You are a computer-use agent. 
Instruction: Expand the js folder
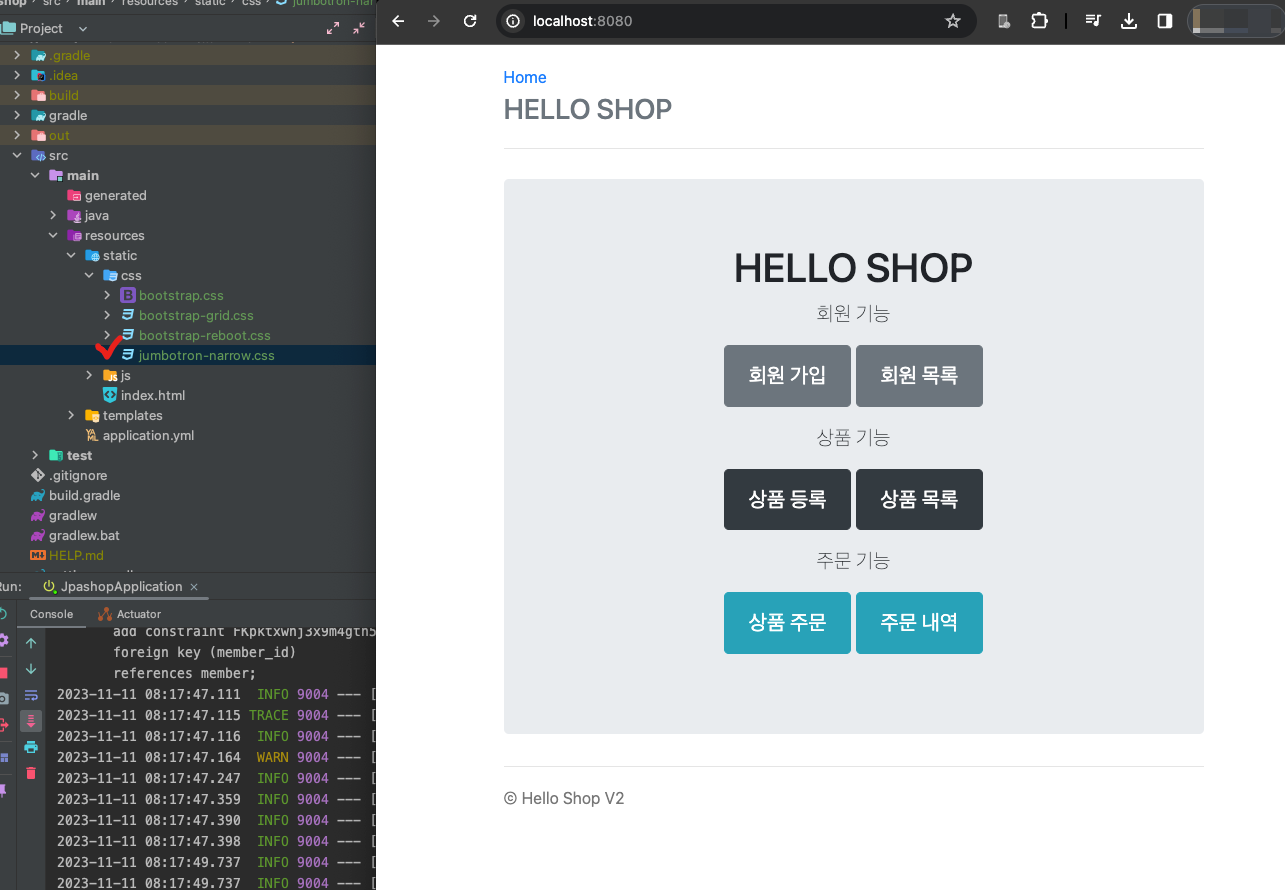click(89, 375)
